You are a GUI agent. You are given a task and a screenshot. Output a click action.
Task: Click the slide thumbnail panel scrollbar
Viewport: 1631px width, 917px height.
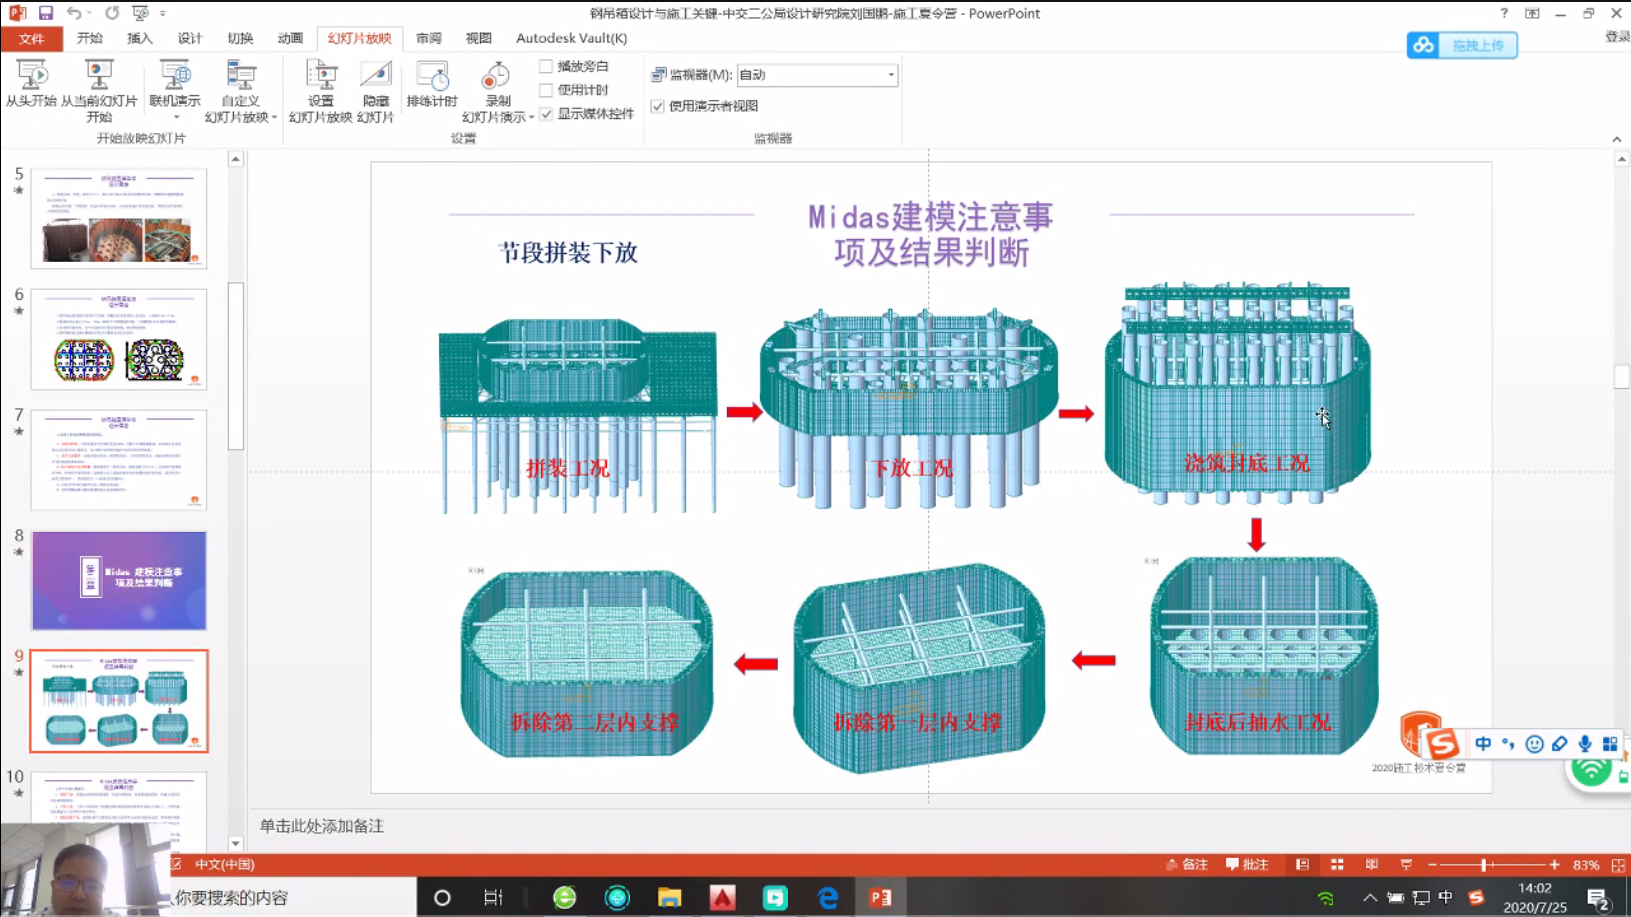pyautogui.click(x=236, y=366)
